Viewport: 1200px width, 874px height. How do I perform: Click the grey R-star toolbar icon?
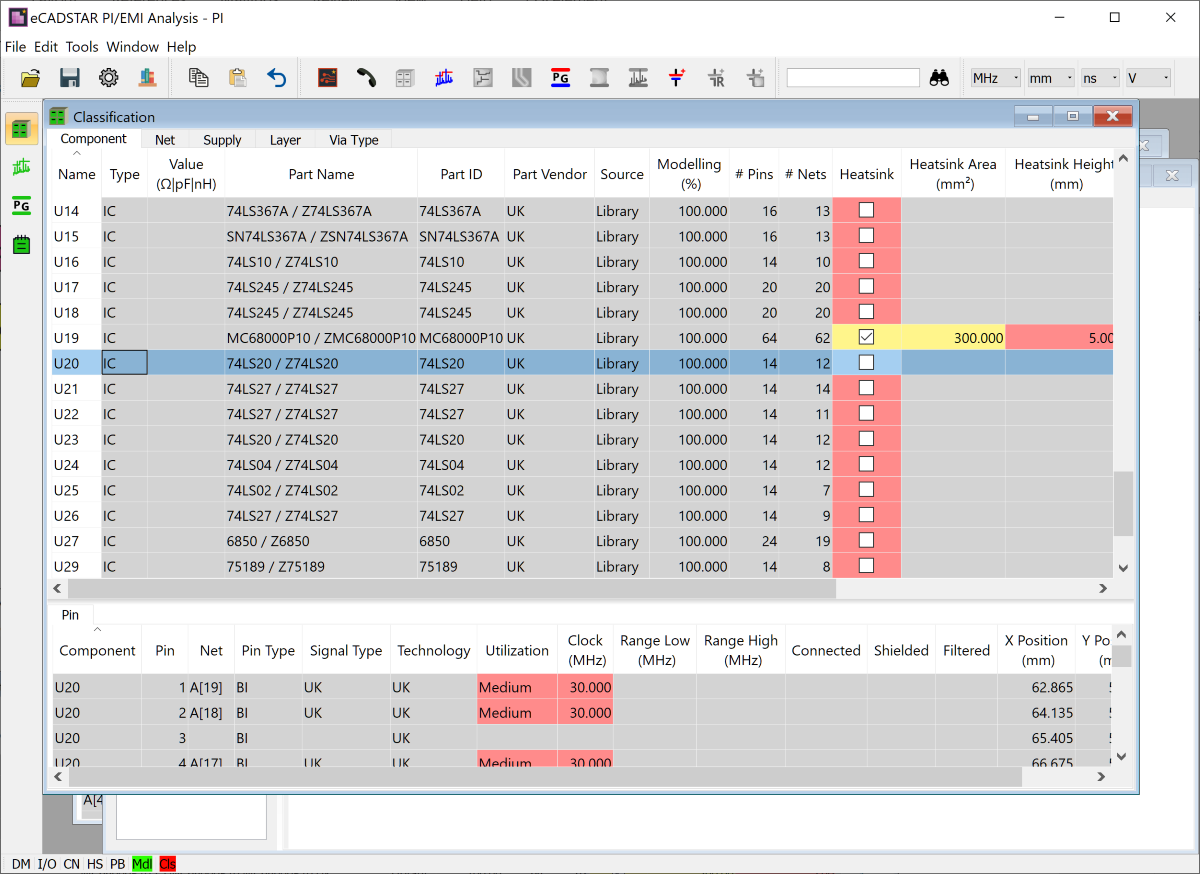[x=716, y=78]
